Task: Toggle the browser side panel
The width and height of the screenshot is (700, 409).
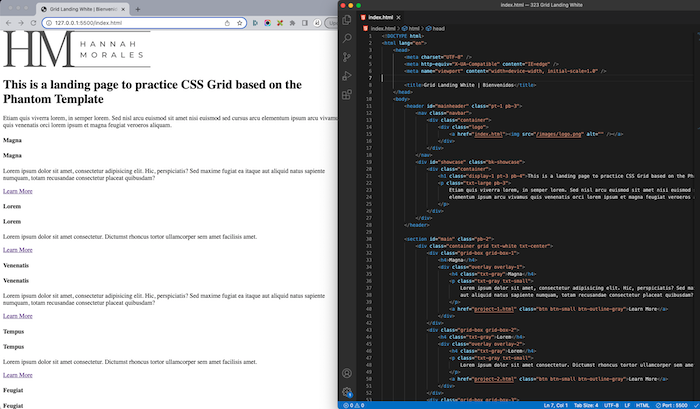Action: (x=305, y=23)
